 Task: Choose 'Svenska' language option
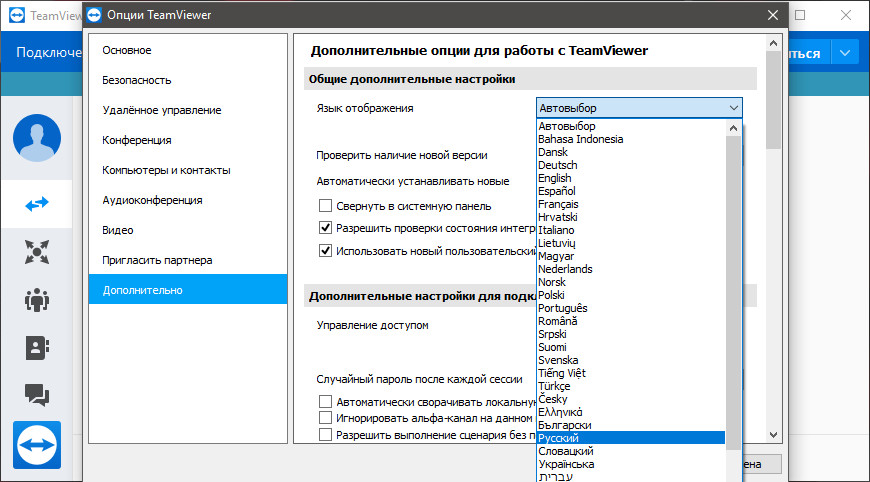point(631,360)
